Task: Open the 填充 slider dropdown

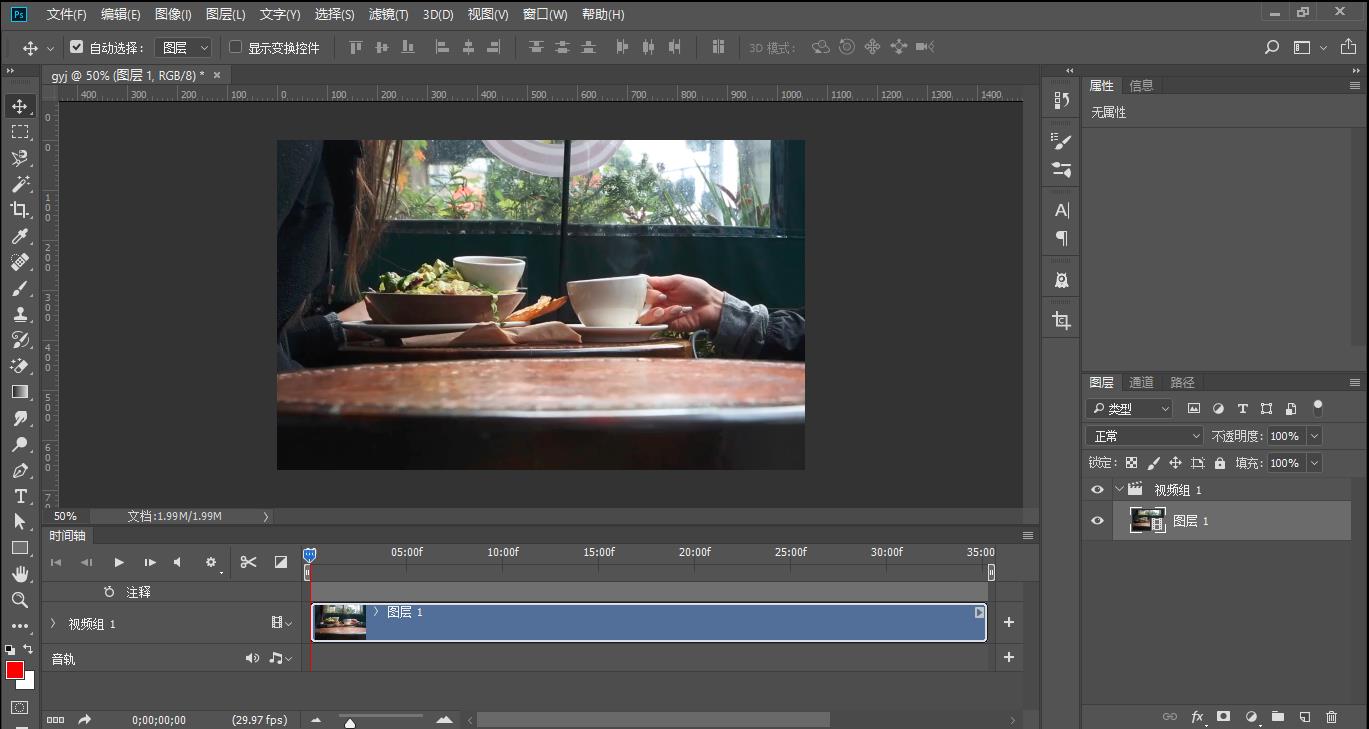Action: coord(1314,463)
